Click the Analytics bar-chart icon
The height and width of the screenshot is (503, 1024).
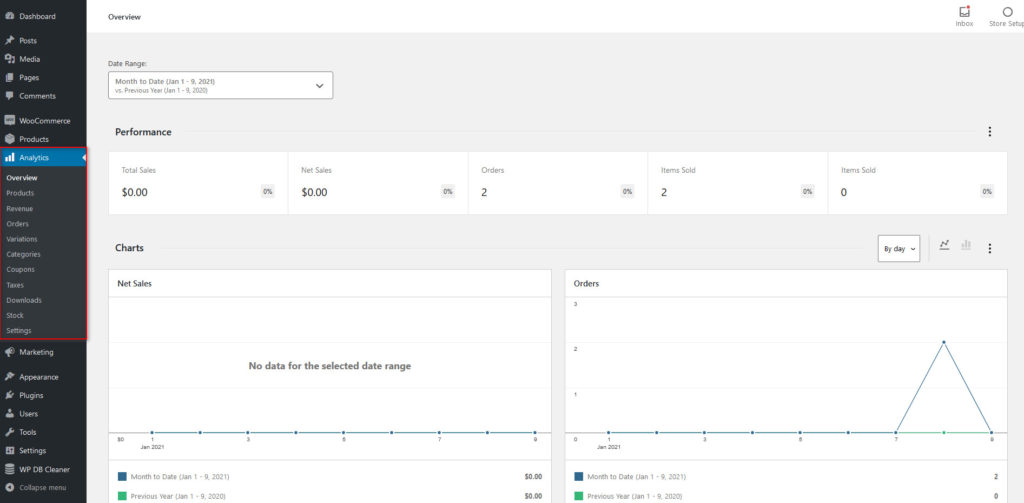(10, 157)
